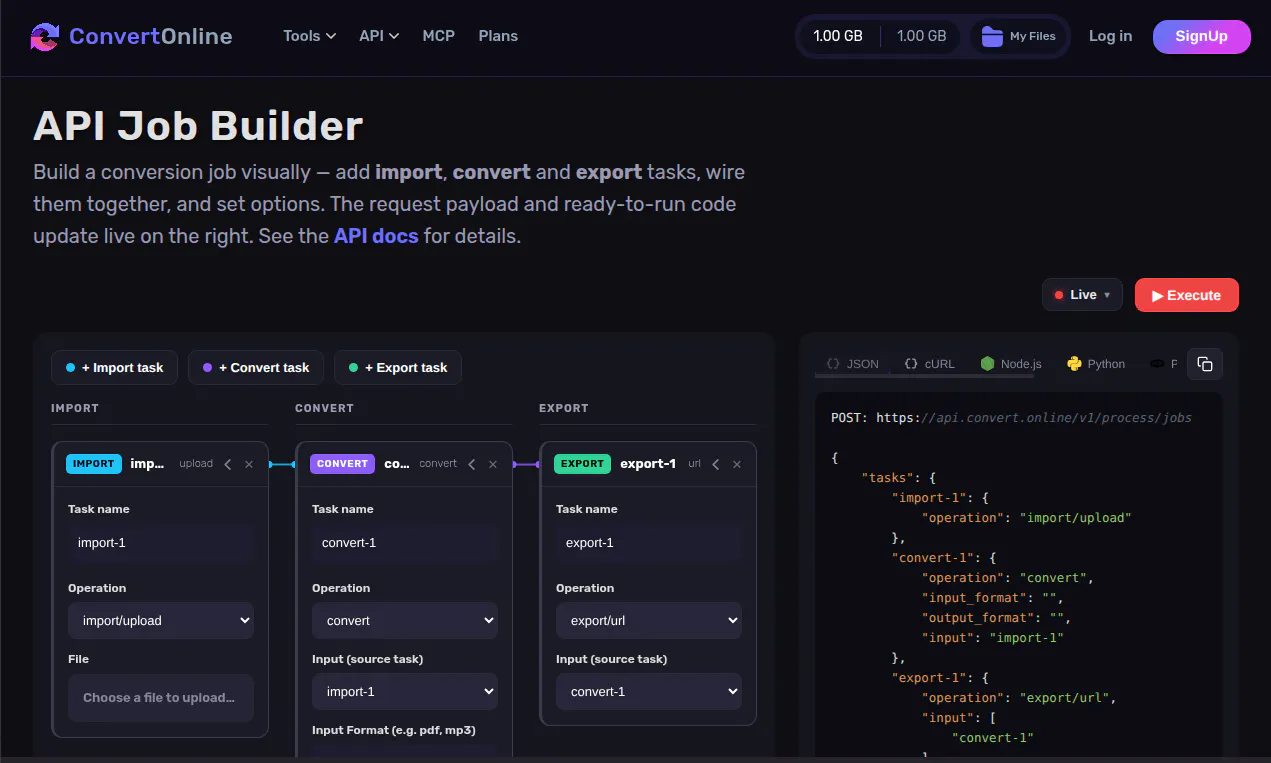Screen dimensions: 1271x763
Task: Add a new Import task
Action: 114,368
